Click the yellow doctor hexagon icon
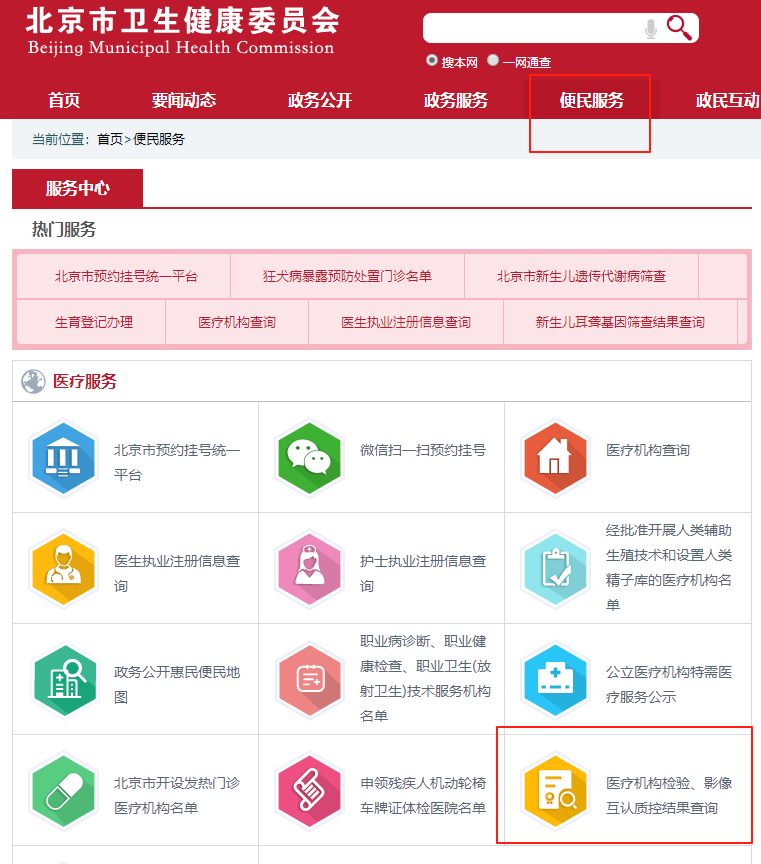The image size is (761, 864). [x=63, y=569]
